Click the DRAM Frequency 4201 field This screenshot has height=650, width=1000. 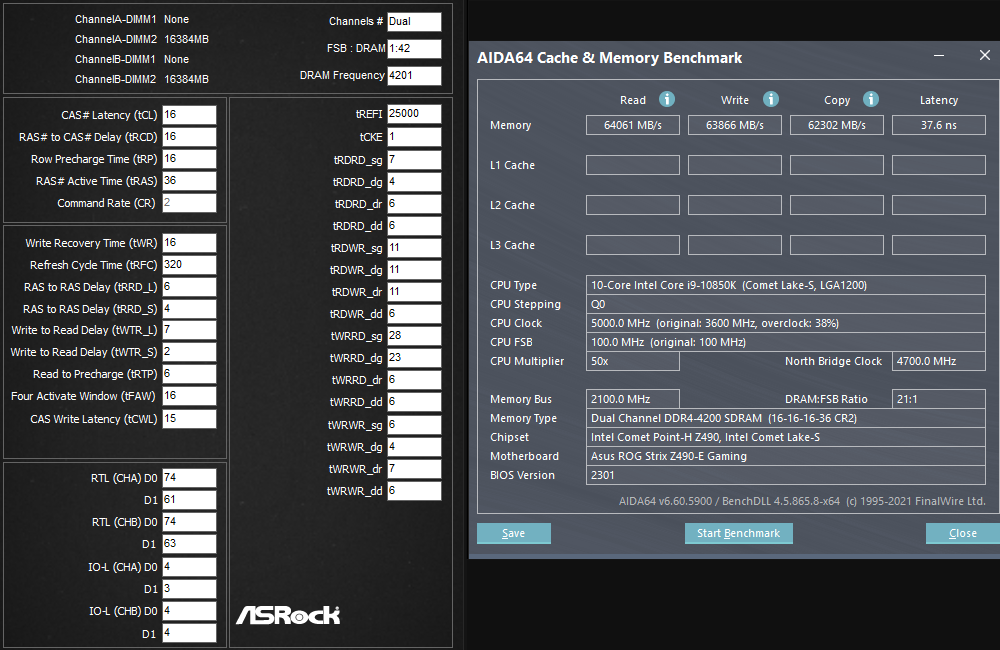click(414, 75)
